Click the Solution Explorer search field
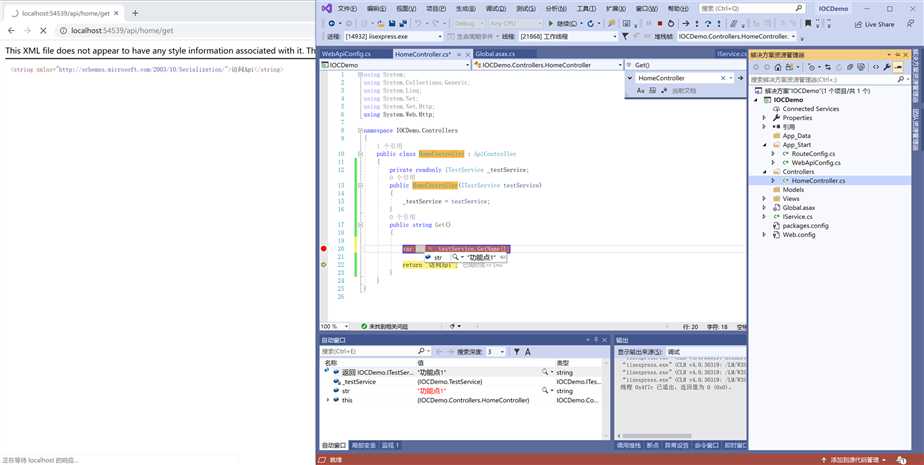Image resolution: width=924 pixels, height=465 pixels. [x=829, y=79]
